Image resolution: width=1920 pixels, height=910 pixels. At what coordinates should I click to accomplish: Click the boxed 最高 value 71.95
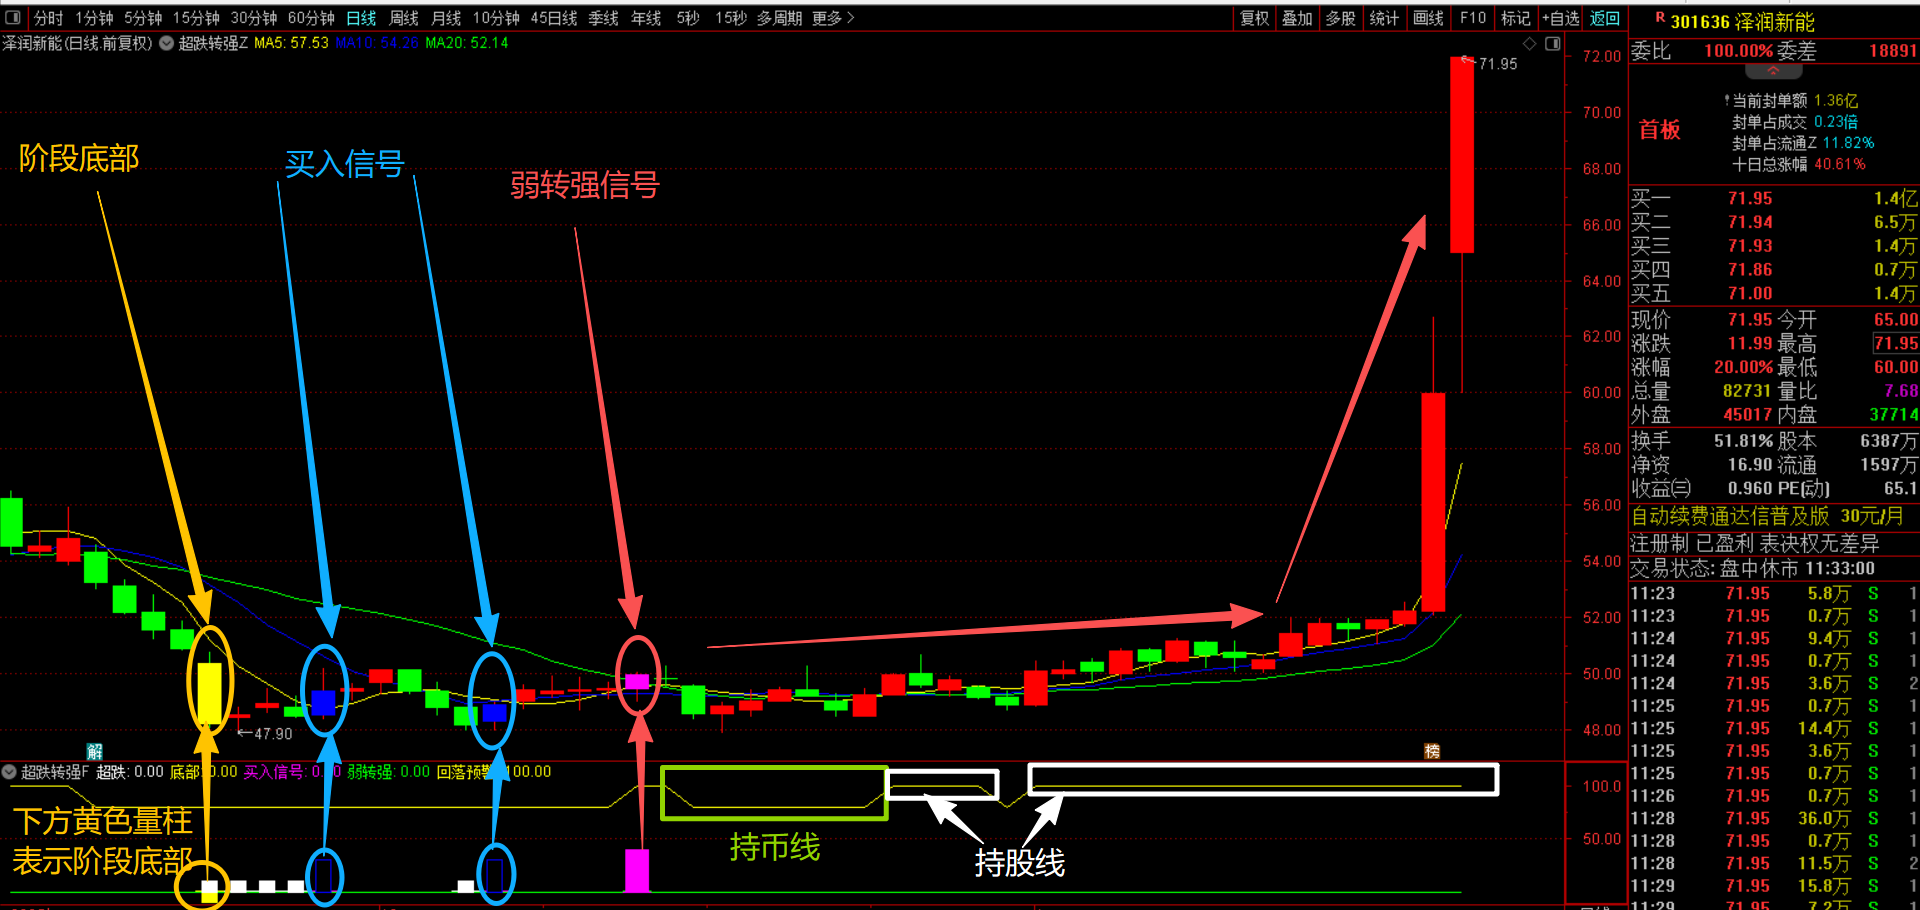coord(1896,343)
